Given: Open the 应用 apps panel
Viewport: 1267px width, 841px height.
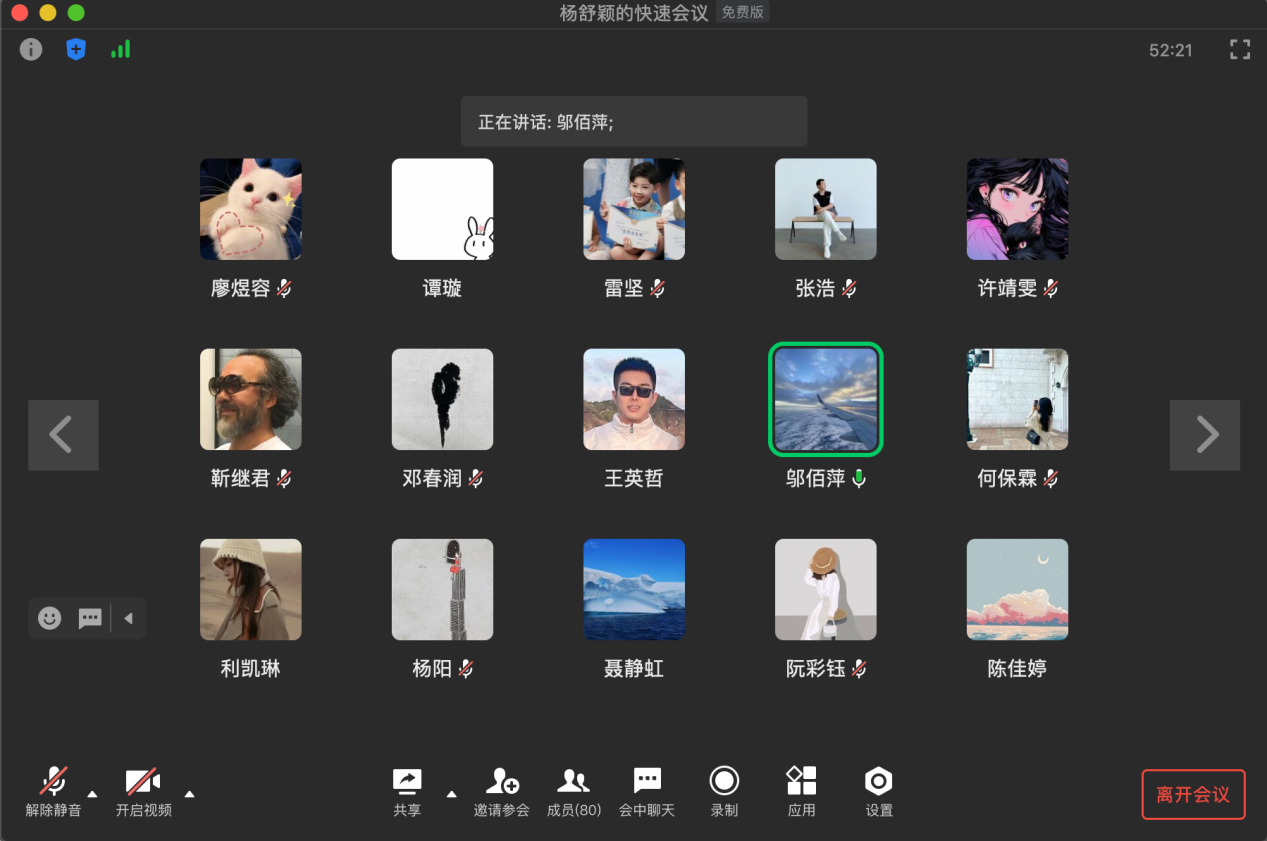Looking at the screenshot, I should [x=801, y=792].
